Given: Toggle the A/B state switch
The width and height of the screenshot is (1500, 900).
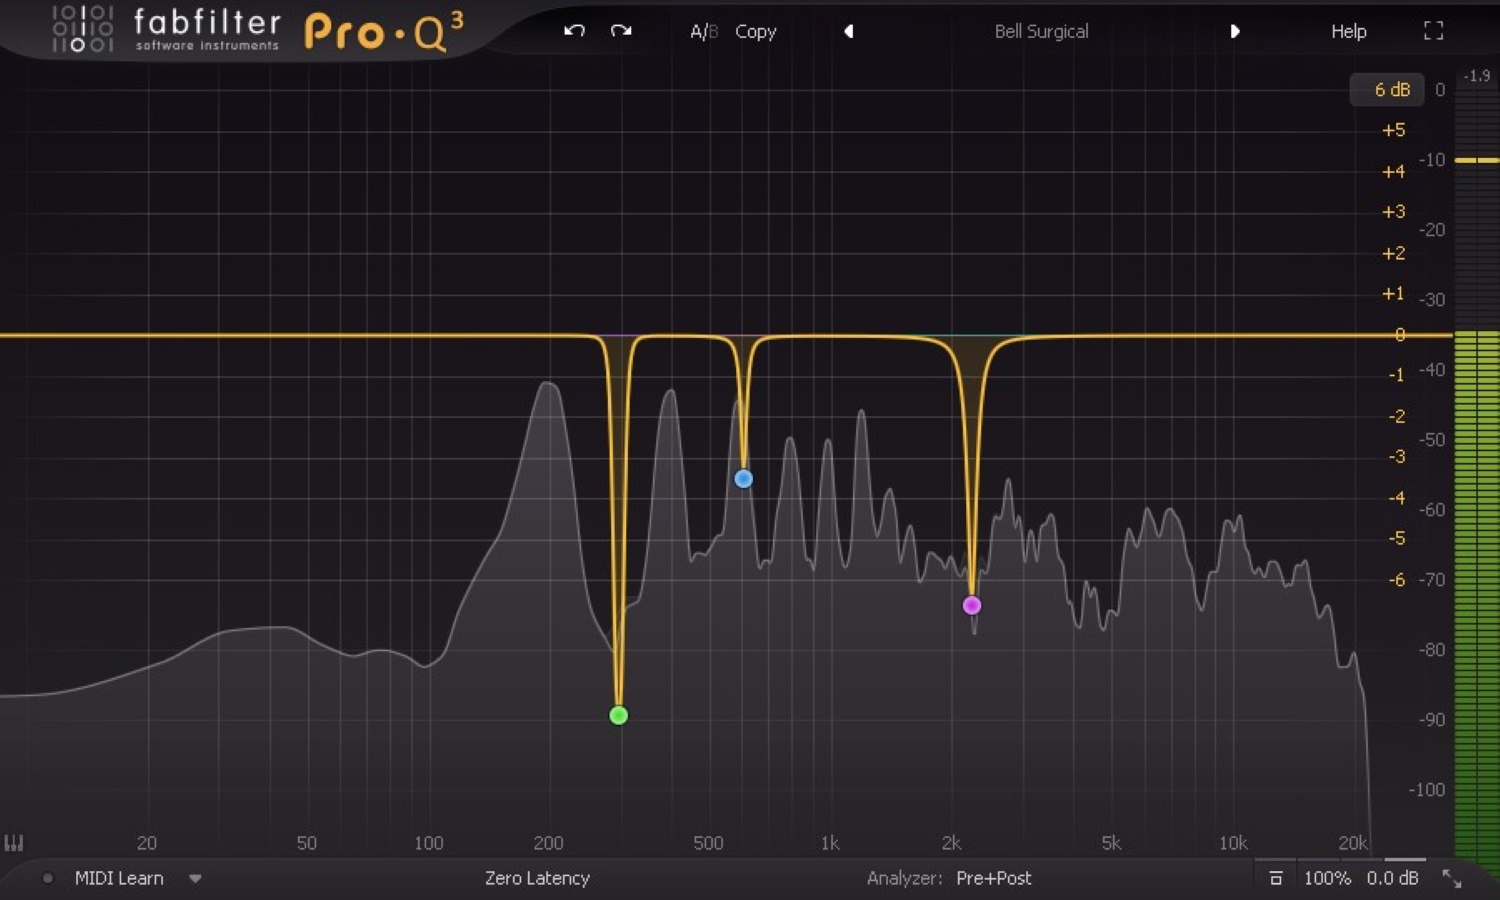Looking at the screenshot, I should 704,31.
